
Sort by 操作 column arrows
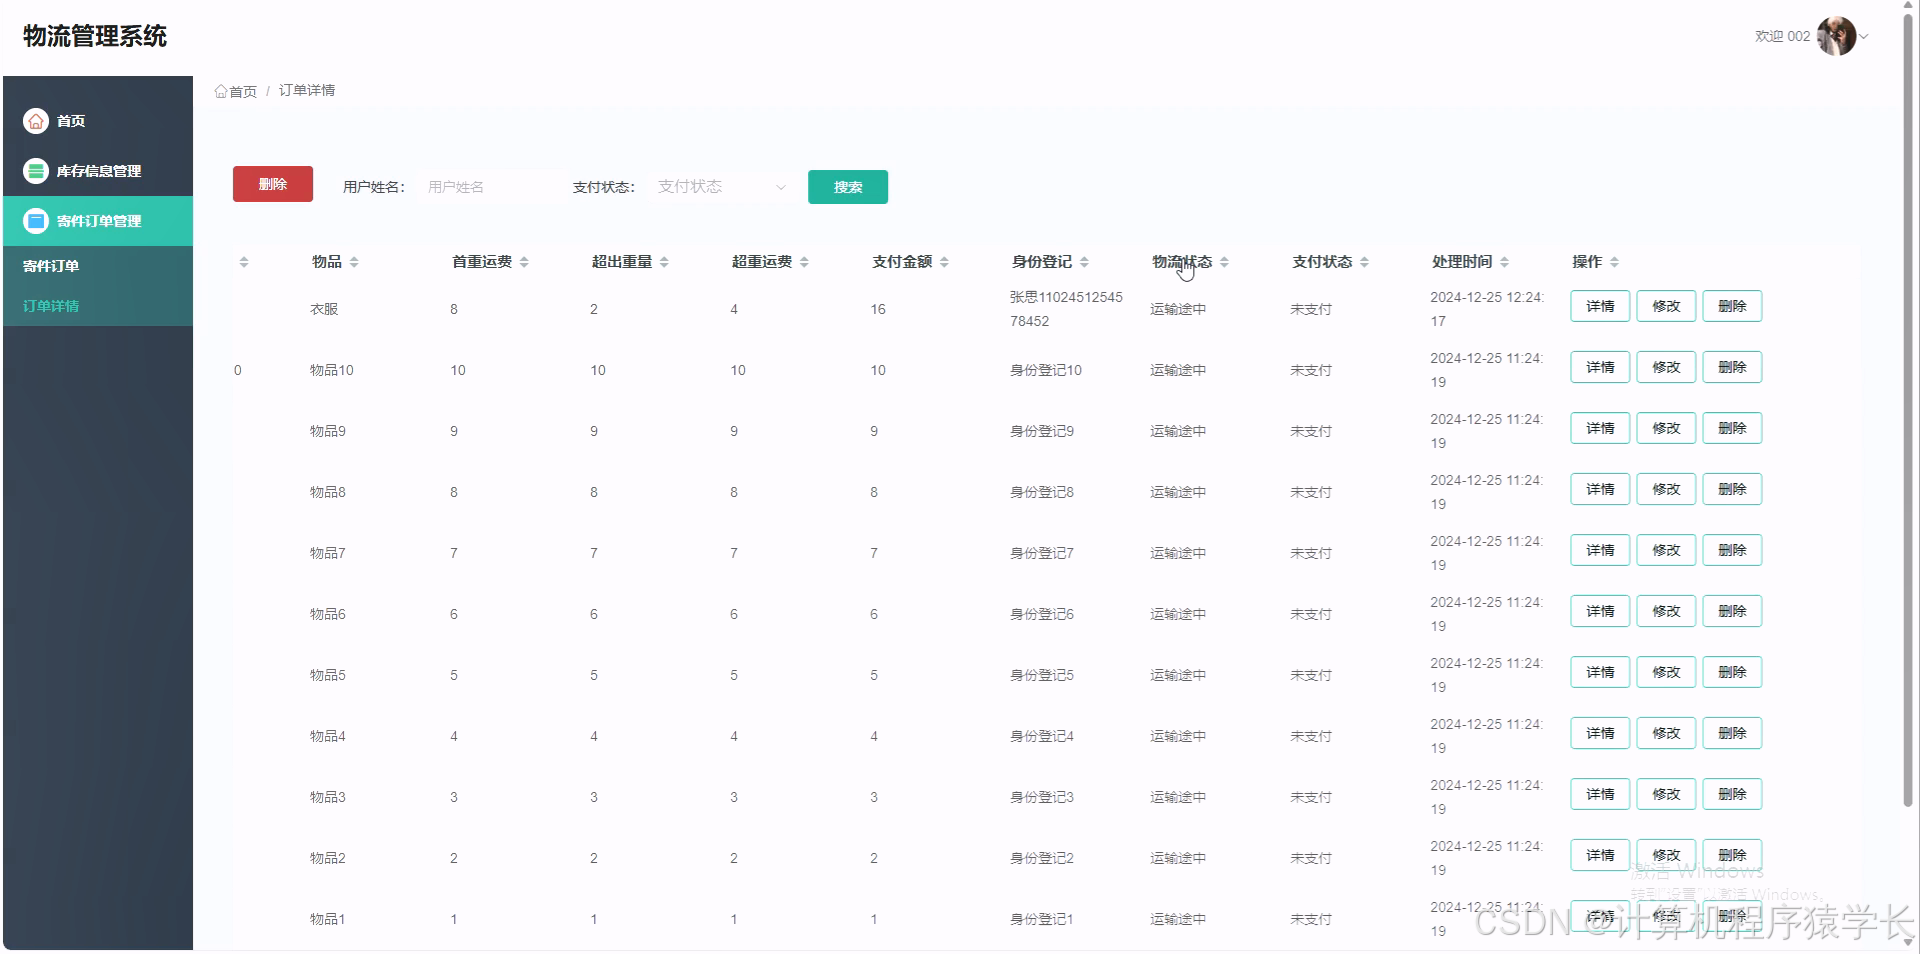(x=1614, y=262)
